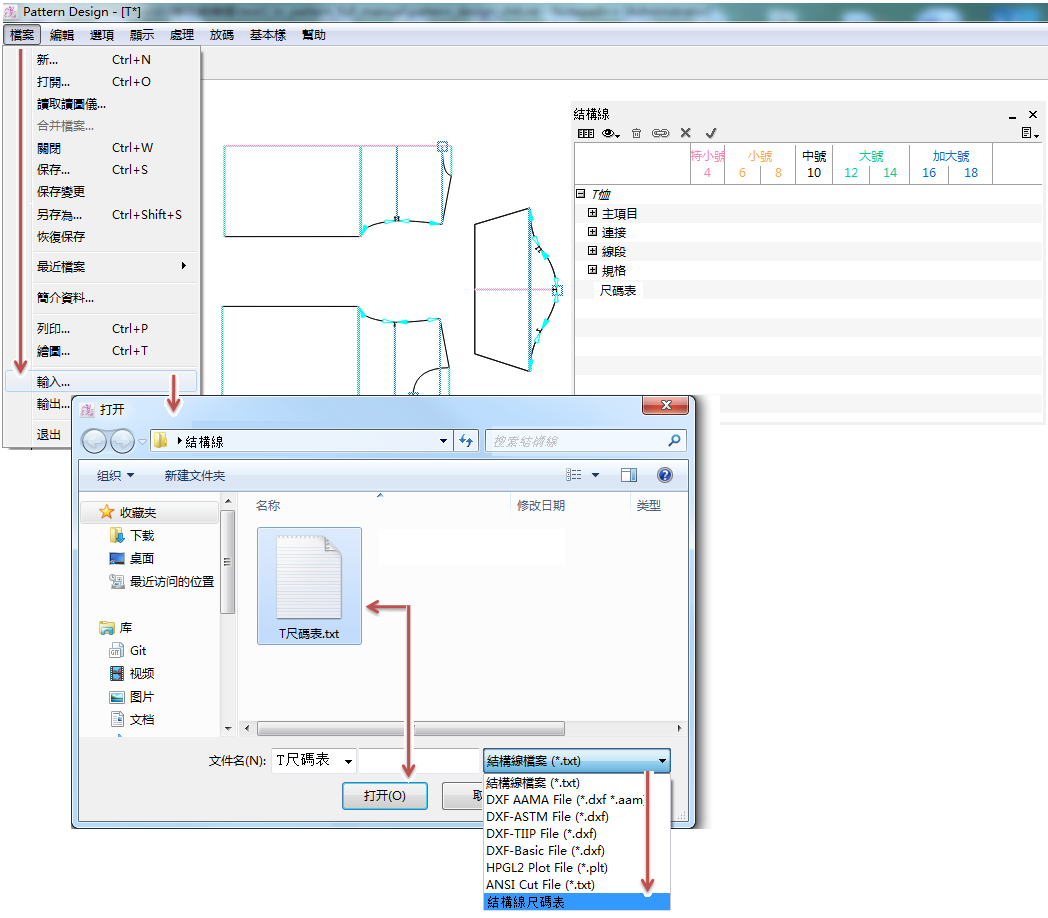The height and width of the screenshot is (918, 1048).
Task: Open the 文件名 combo box dropdown arrow
Action: pyautogui.click(x=348, y=761)
